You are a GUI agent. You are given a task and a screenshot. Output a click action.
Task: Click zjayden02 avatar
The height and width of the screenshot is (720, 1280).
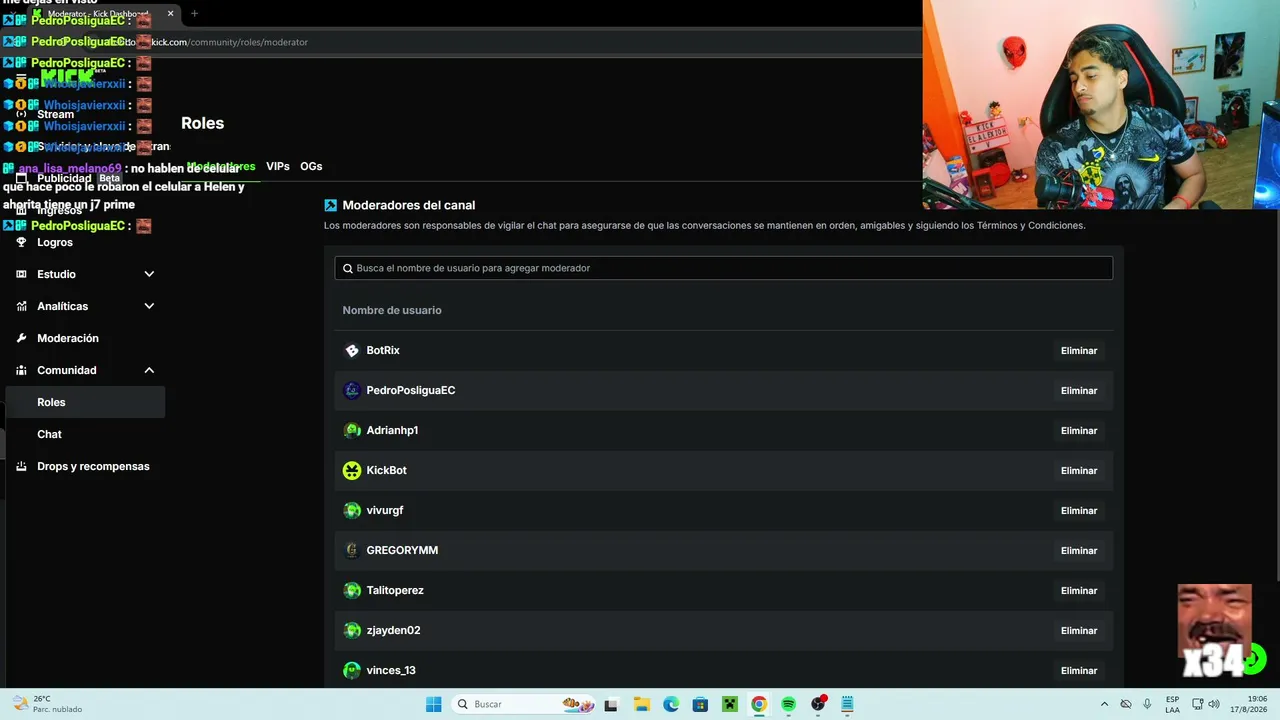click(x=352, y=630)
